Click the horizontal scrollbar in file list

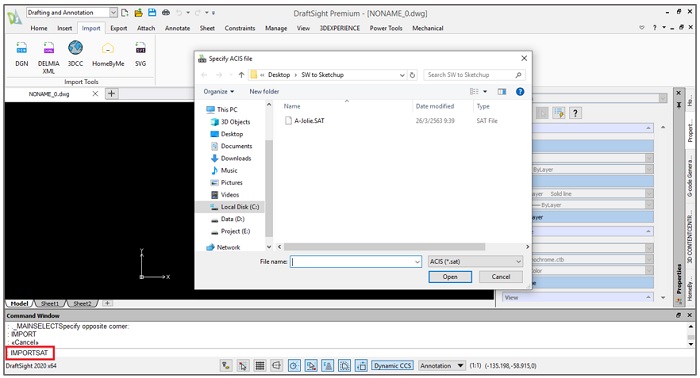[x=385, y=247]
